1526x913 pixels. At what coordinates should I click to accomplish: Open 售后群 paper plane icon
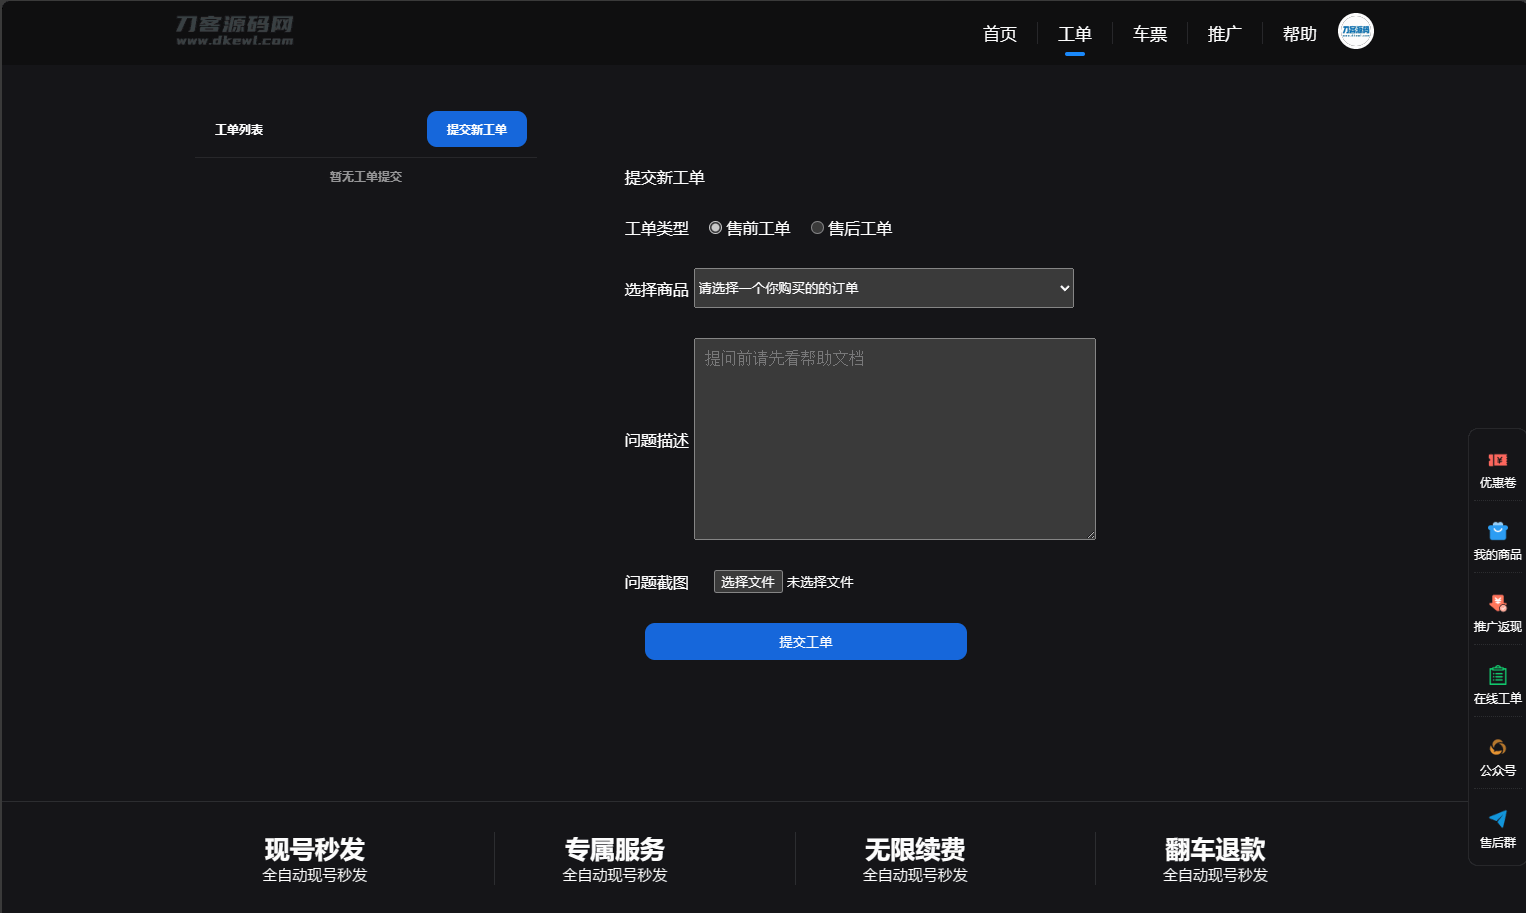pos(1497,820)
